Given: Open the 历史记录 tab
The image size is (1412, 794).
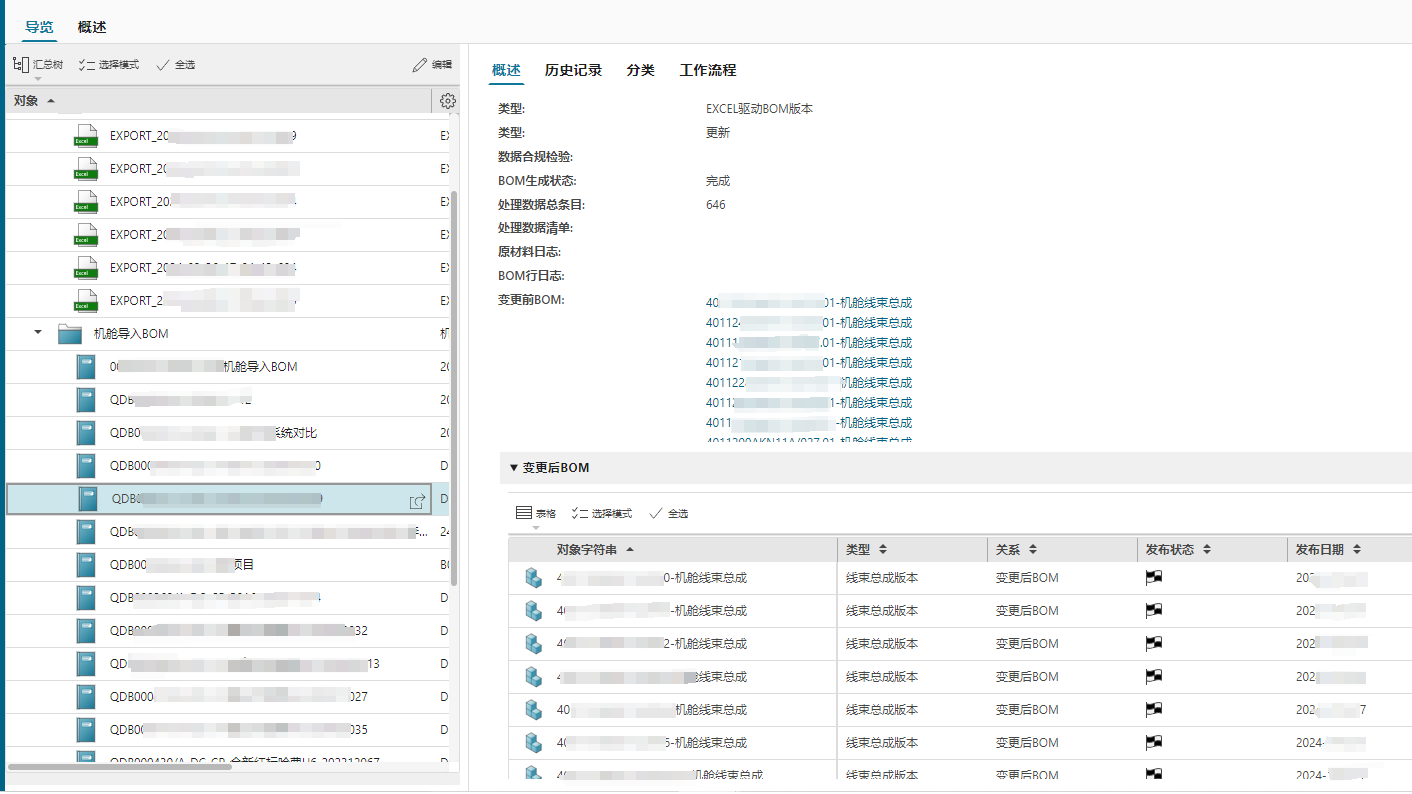Looking at the screenshot, I should 573,70.
